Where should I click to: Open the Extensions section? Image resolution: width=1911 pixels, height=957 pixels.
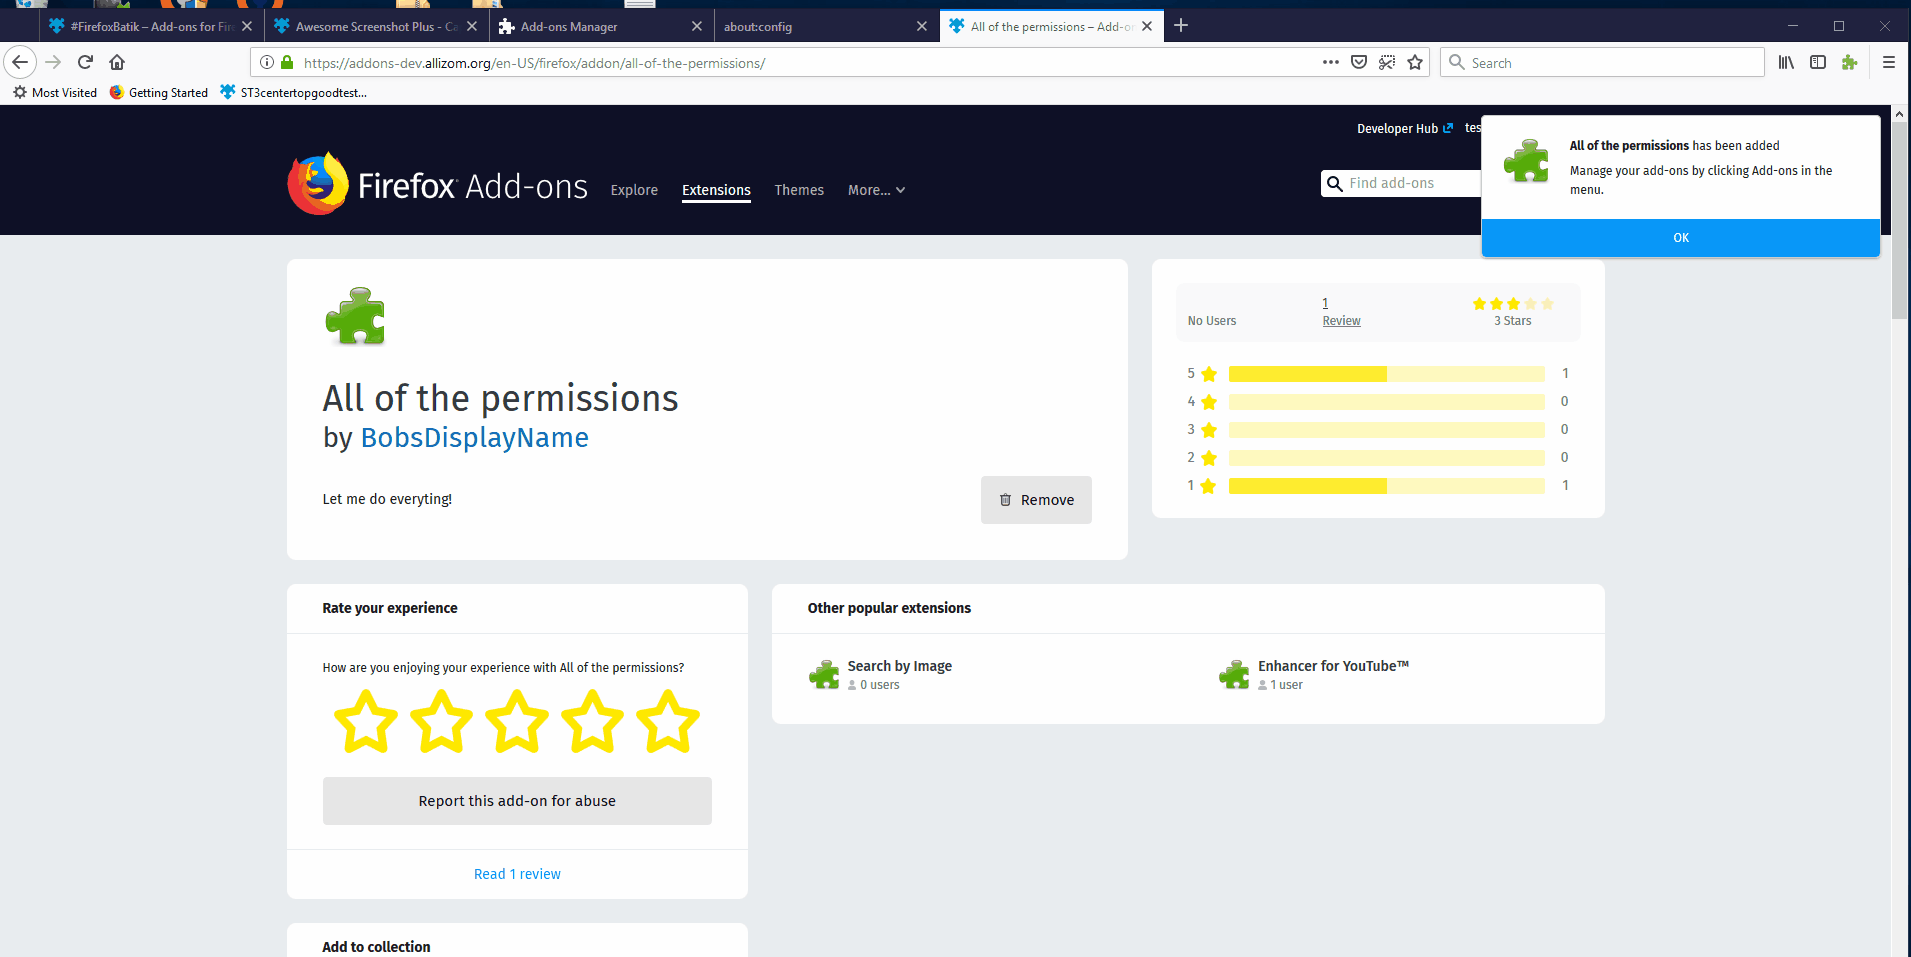click(x=716, y=190)
